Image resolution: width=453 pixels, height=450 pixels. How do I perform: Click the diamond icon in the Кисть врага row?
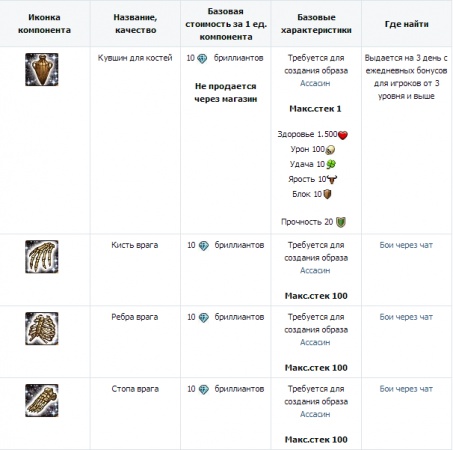click(x=204, y=246)
